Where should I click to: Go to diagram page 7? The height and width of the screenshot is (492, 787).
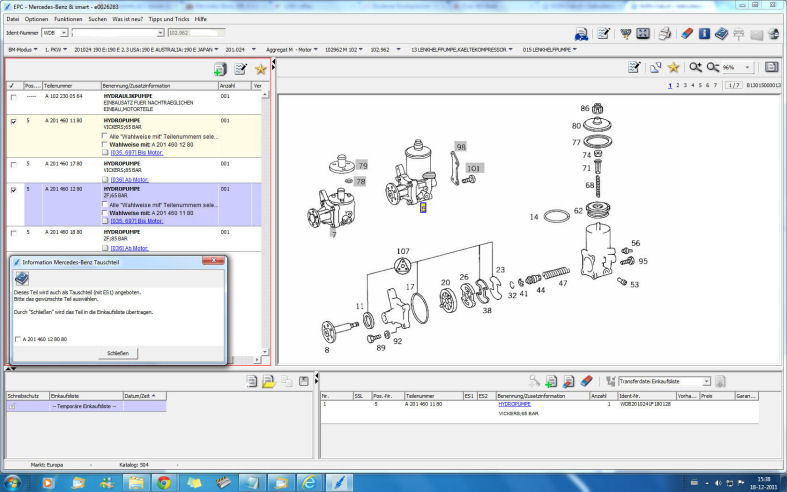[x=715, y=85]
